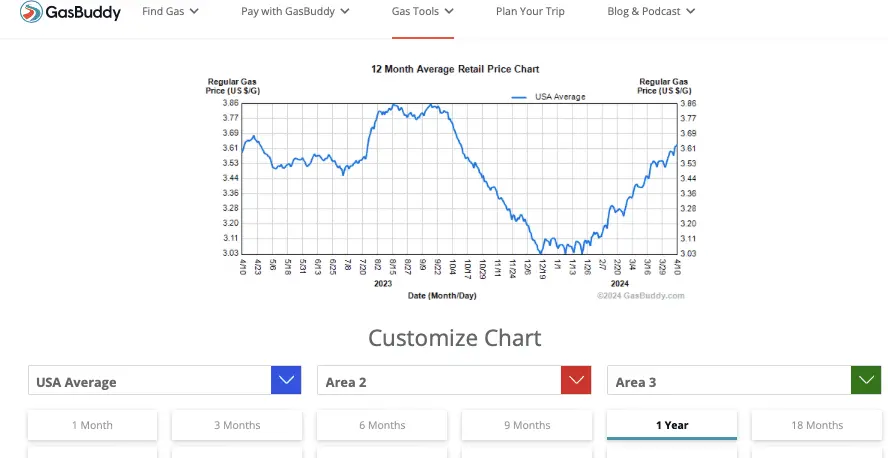Select the 9 Months time range

pos(527,425)
